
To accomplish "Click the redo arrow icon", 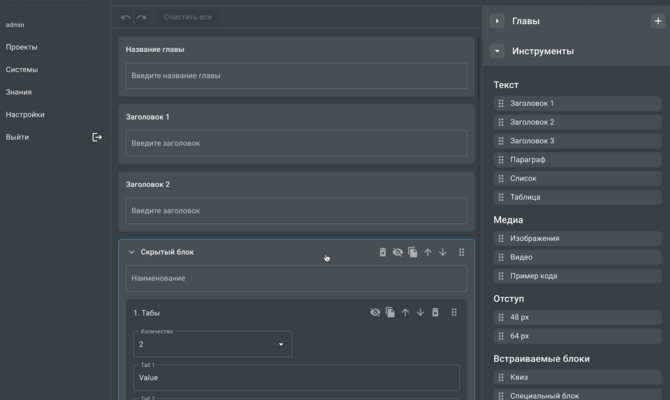I will (x=141, y=17).
